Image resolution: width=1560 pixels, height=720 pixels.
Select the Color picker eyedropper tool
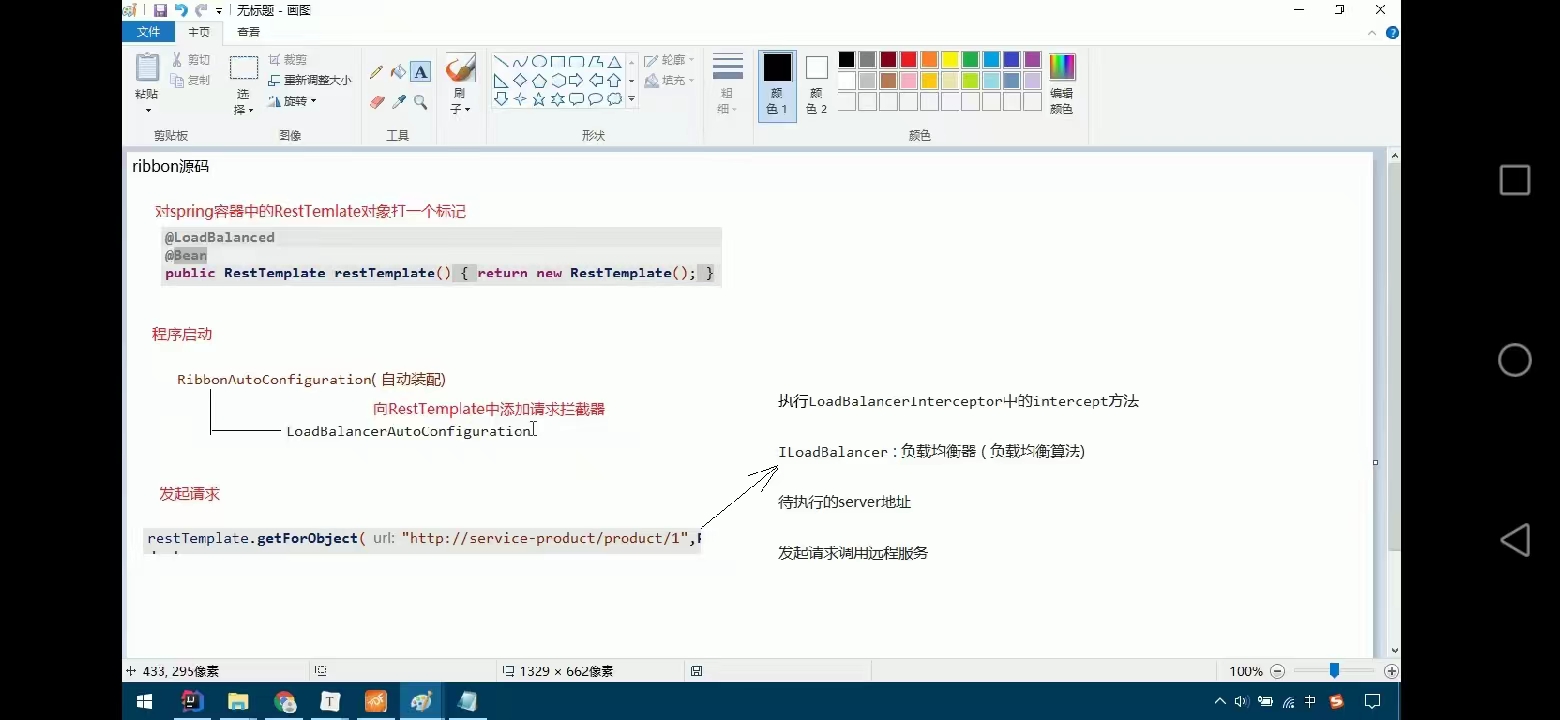click(398, 102)
